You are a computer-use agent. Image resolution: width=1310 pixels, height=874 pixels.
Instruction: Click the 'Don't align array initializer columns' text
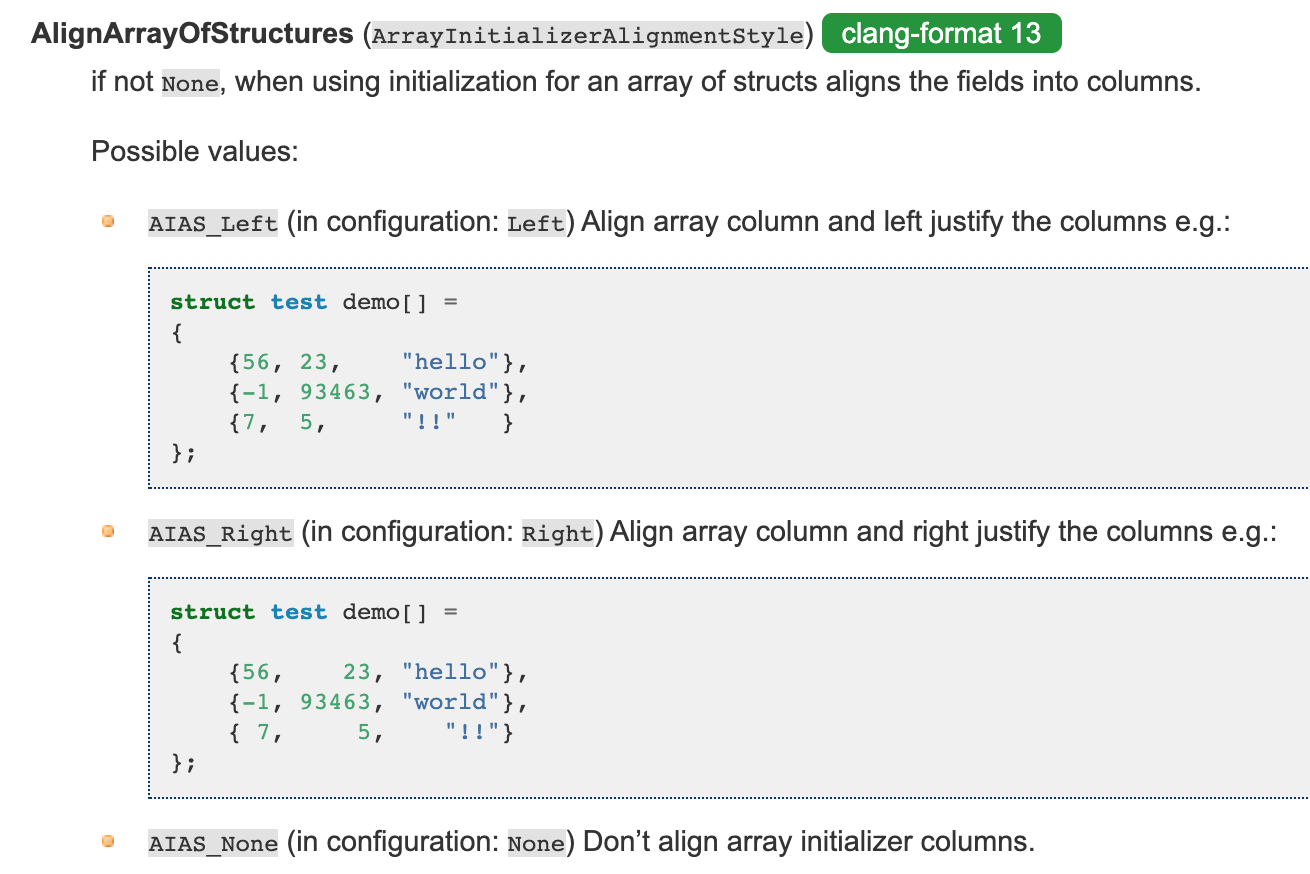click(808, 841)
